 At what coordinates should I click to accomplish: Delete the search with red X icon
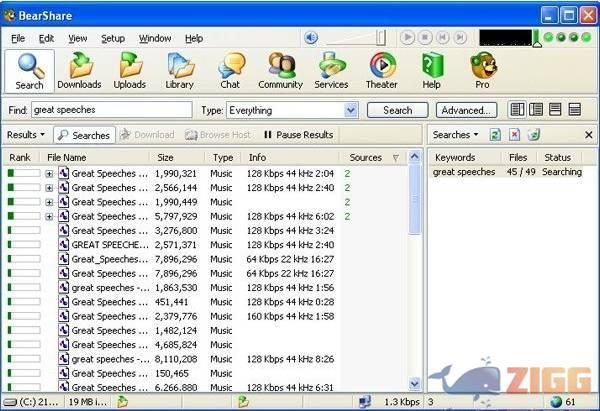click(514, 135)
